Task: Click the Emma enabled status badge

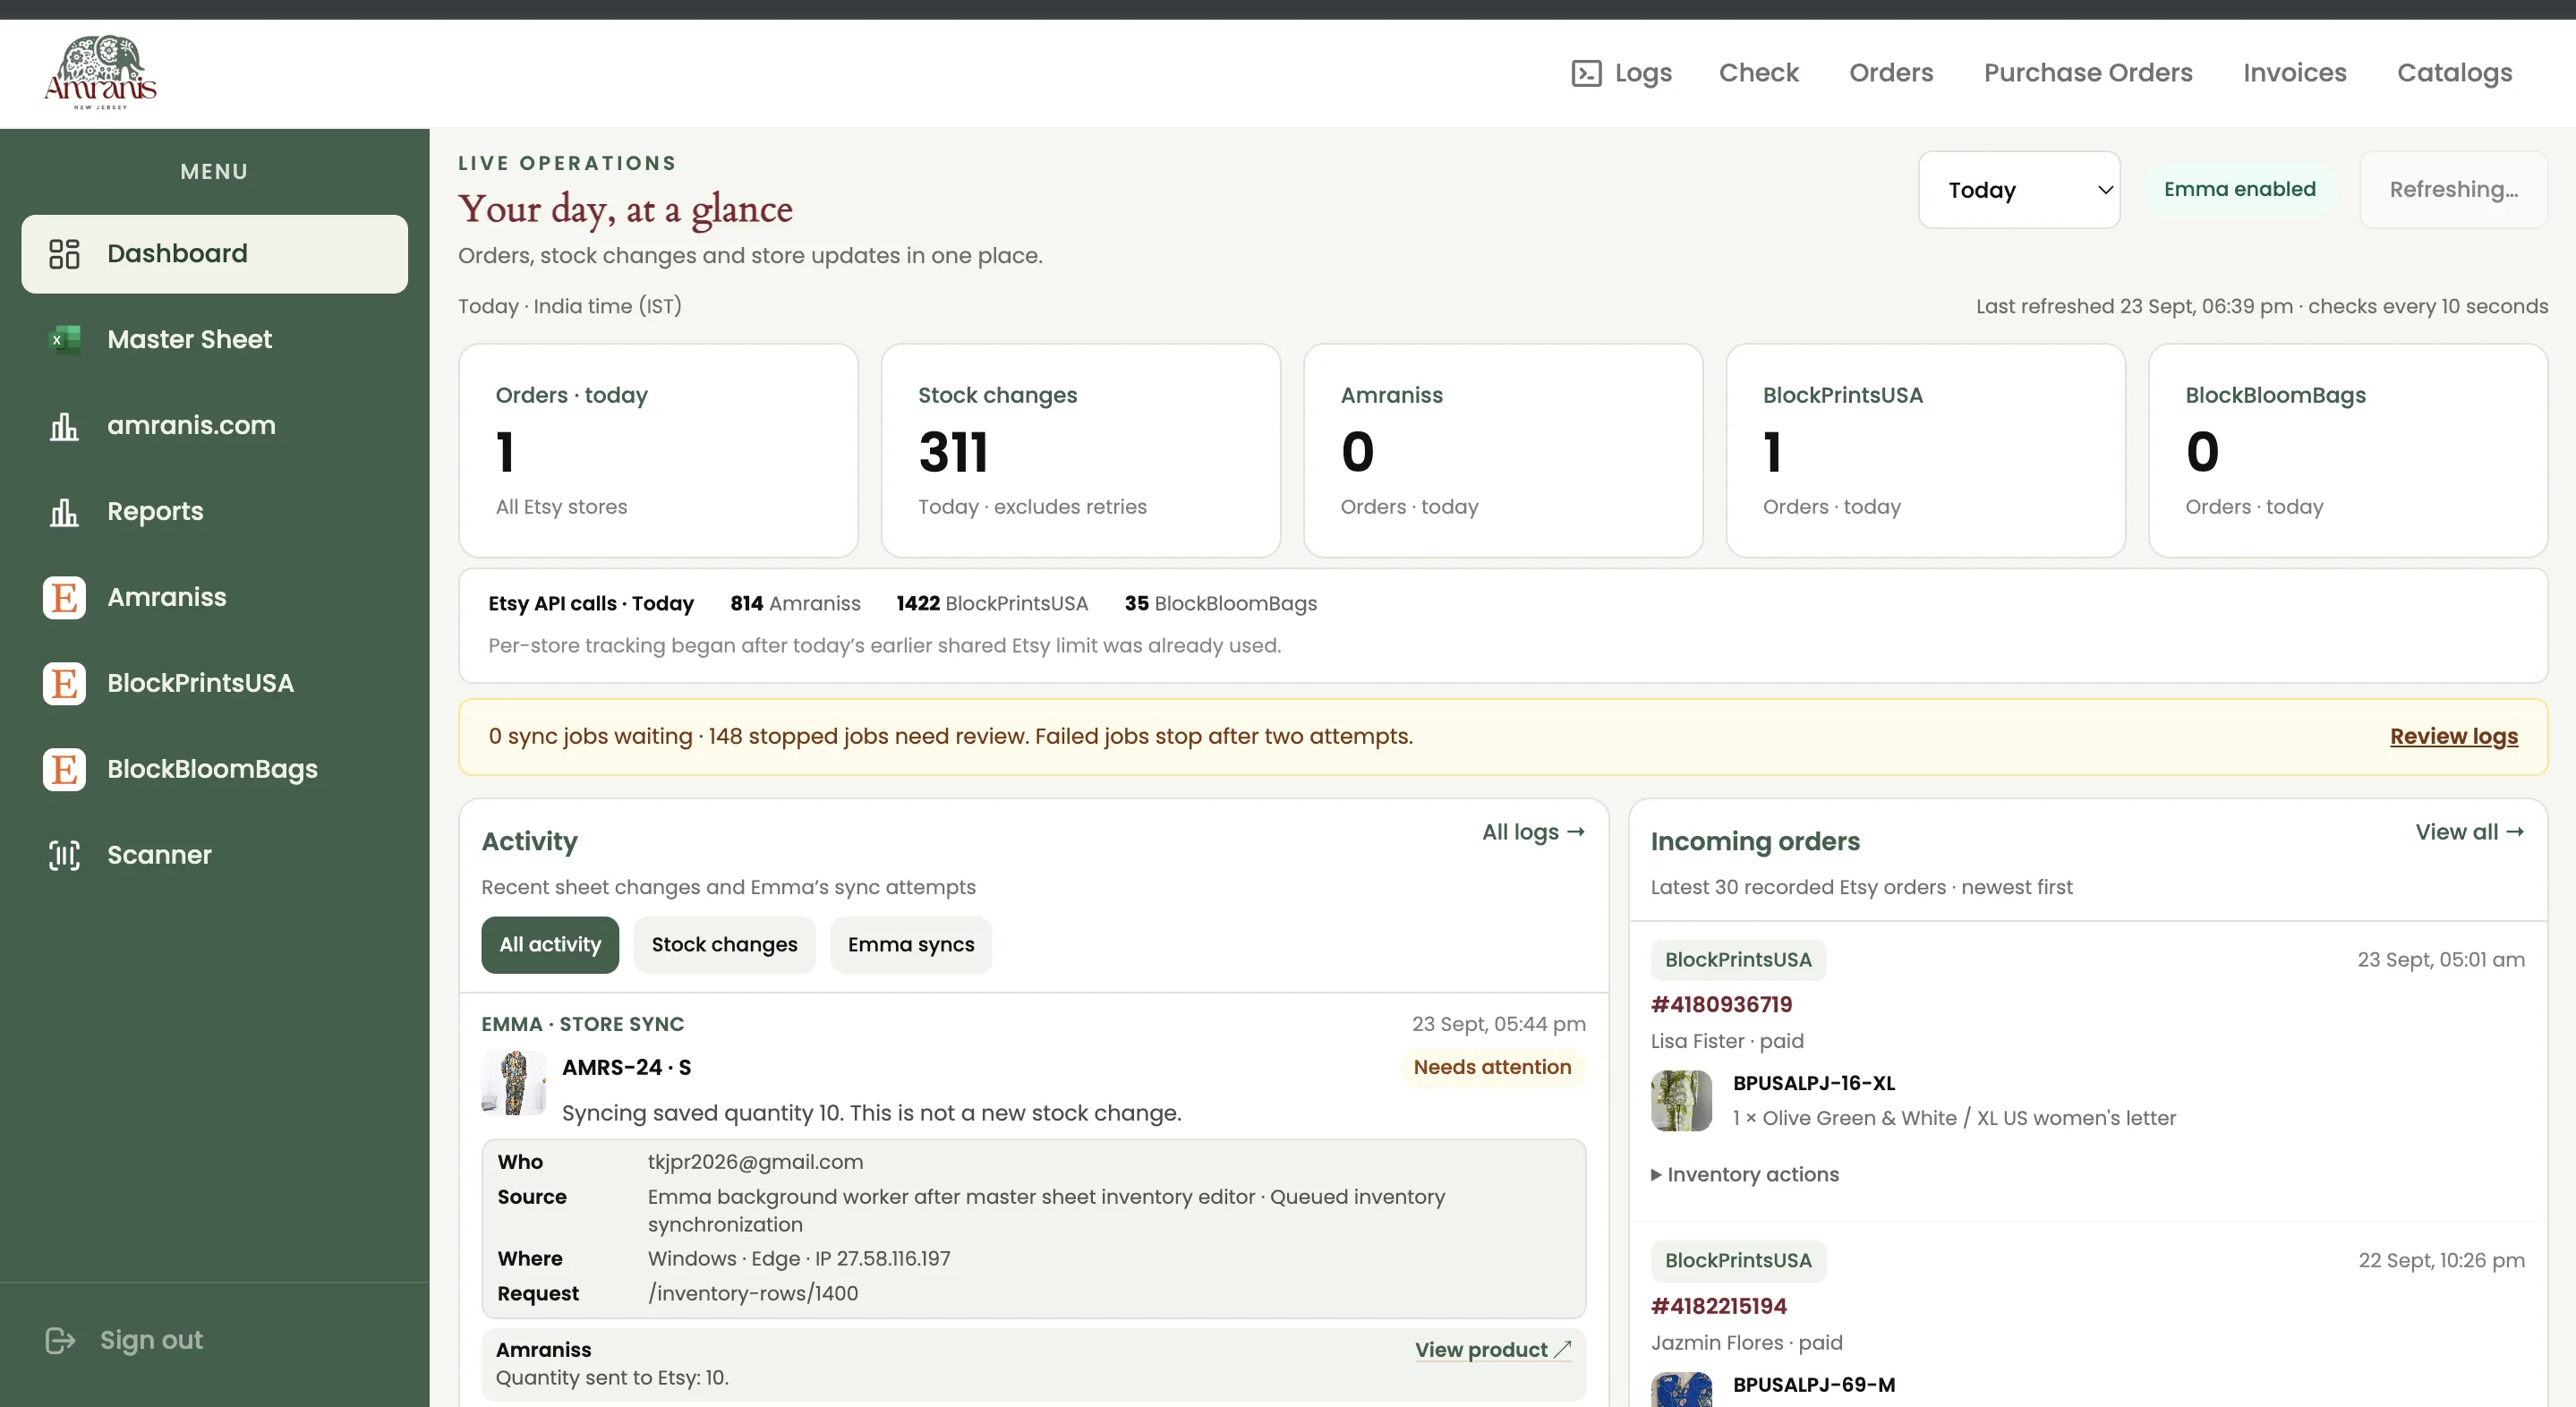Action: [x=2239, y=190]
